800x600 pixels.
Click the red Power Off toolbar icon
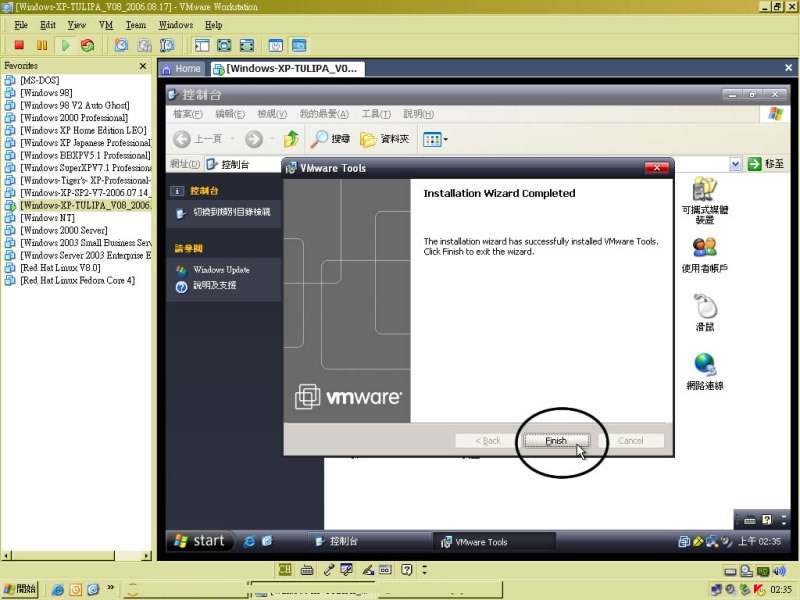pos(19,45)
